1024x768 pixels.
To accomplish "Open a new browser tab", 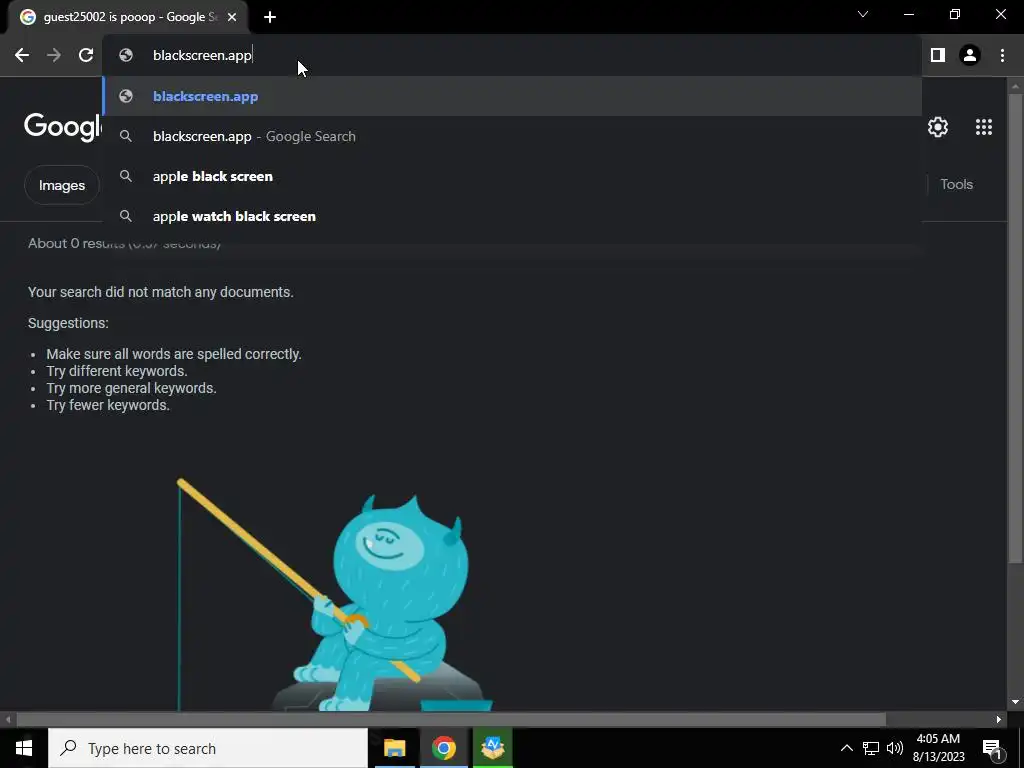I will 270,17.
